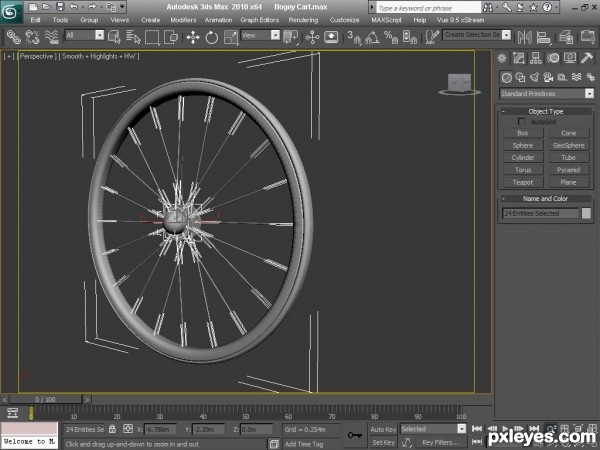Toggle the 3D Snaps icon
This screenshot has width=600, height=450.
tap(354, 37)
